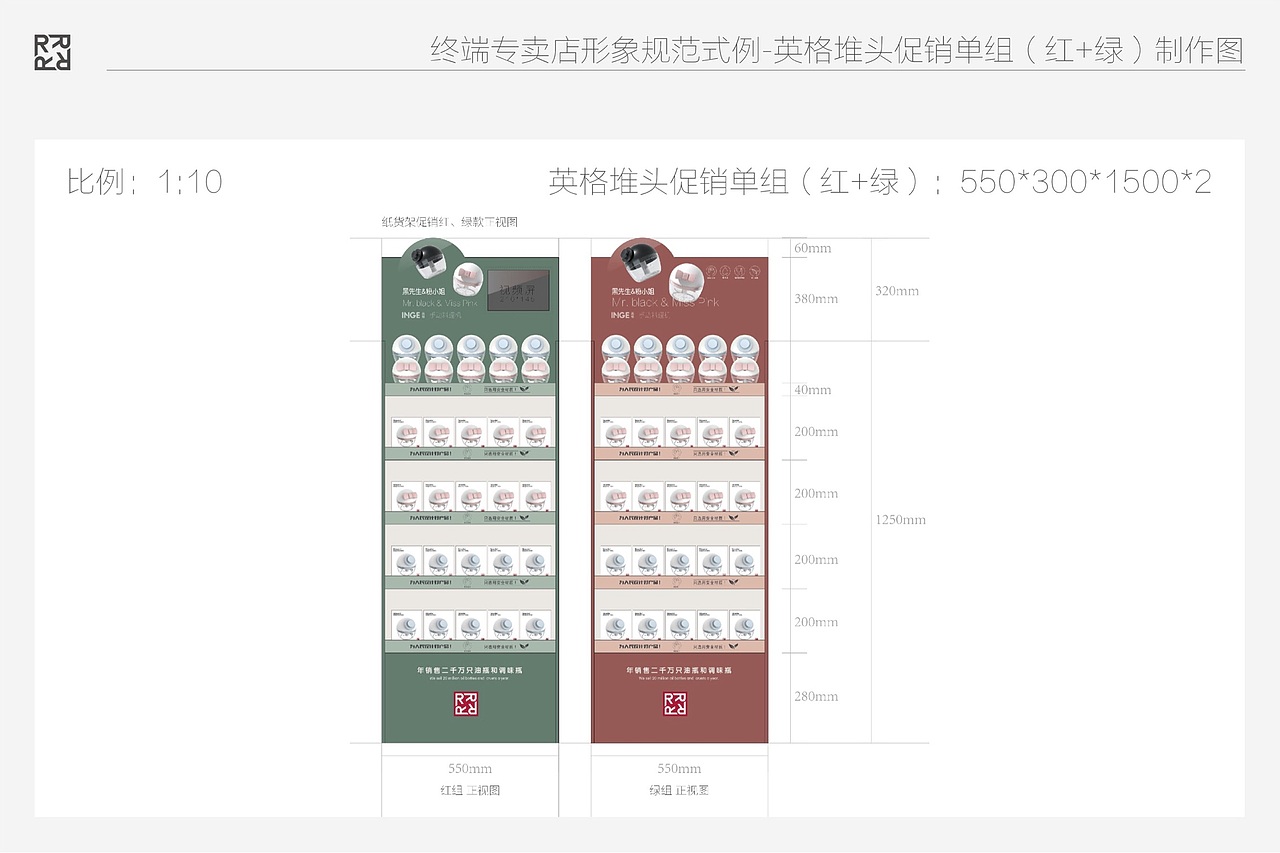Click the rightmost certification icon on red display
The image size is (1280, 853).
coord(755,272)
